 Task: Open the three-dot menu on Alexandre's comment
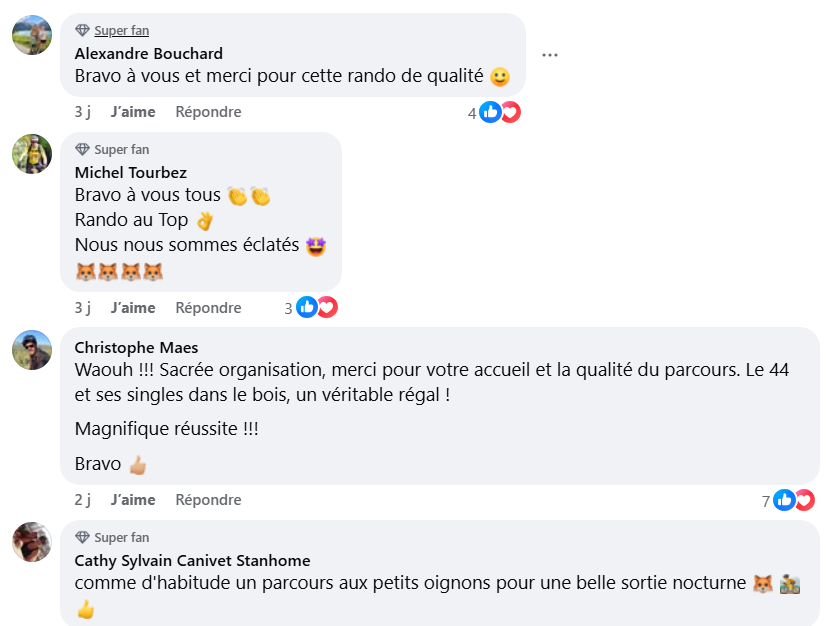pyautogui.click(x=550, y=55)
